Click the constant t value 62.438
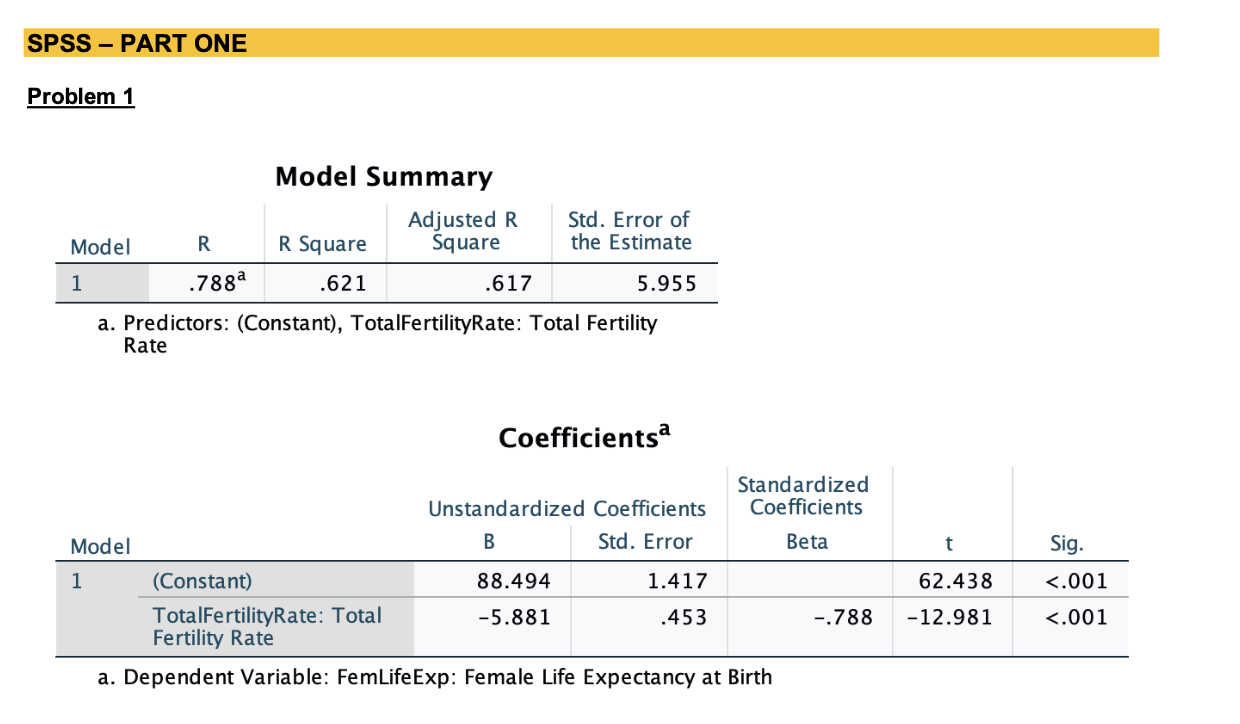This screenshot has height=724, width=1240. point(956,581)
